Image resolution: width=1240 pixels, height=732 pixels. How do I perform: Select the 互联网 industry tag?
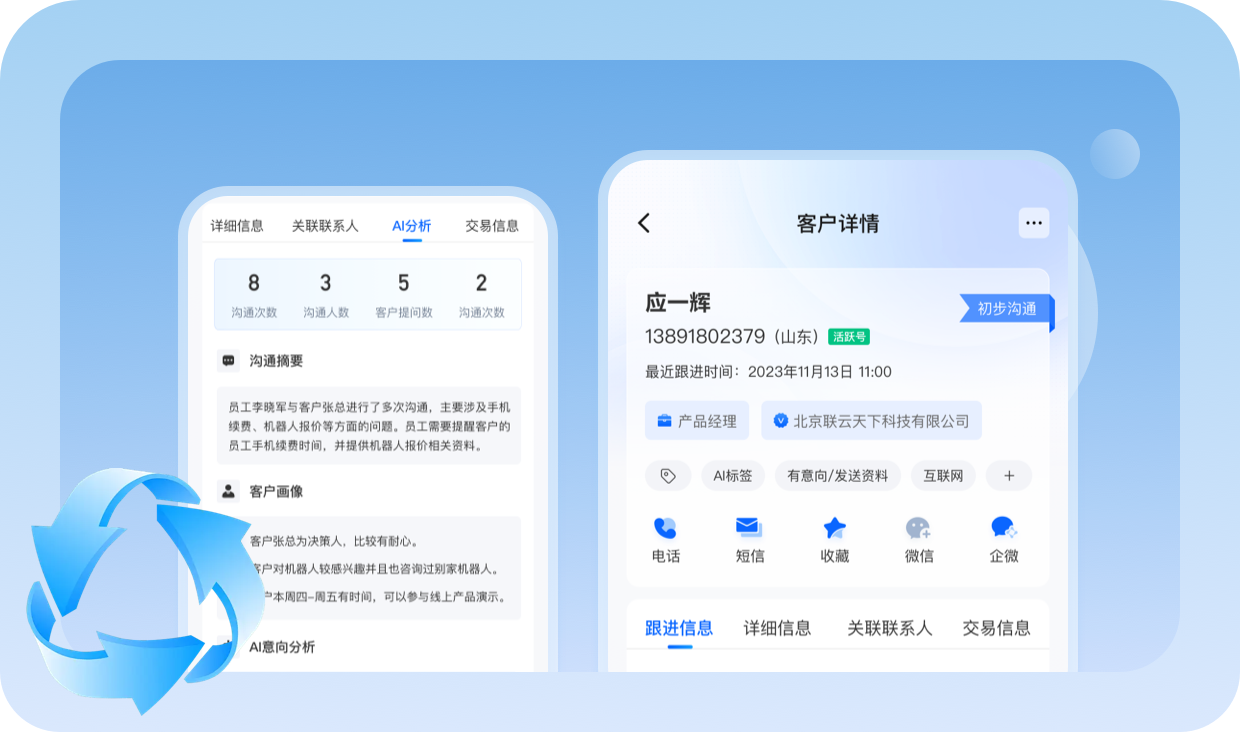tap(943, 476)
